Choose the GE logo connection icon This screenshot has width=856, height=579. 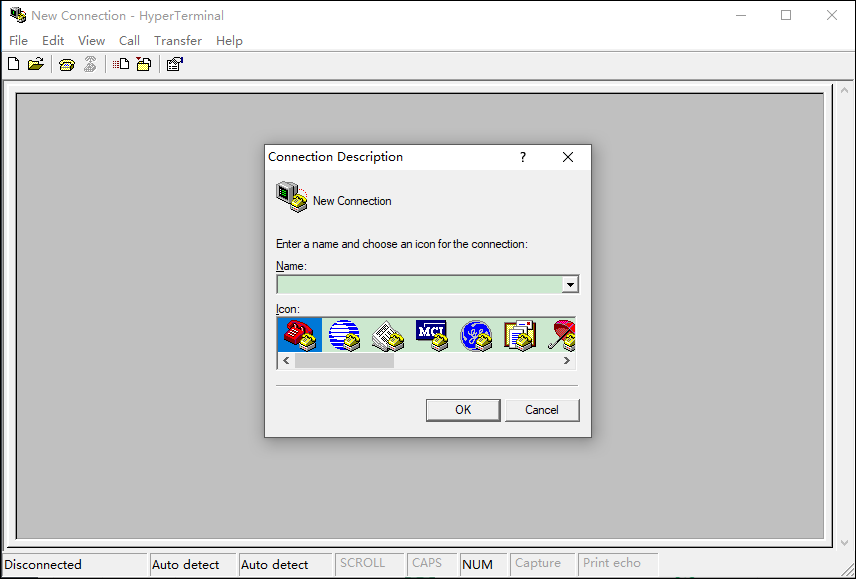pyautogui.click(x=476, y=334)
